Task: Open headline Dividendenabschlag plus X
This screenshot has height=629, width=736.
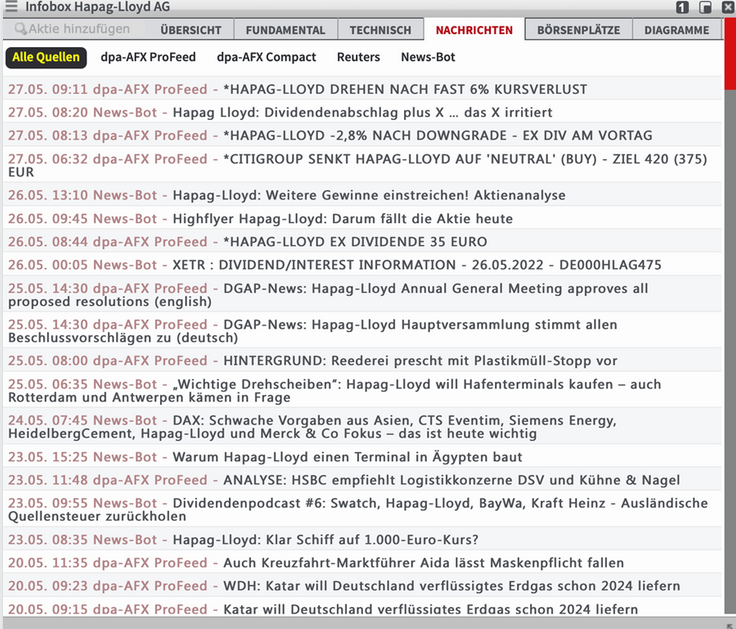Action: pyautogui.click(x=362, y=112)
